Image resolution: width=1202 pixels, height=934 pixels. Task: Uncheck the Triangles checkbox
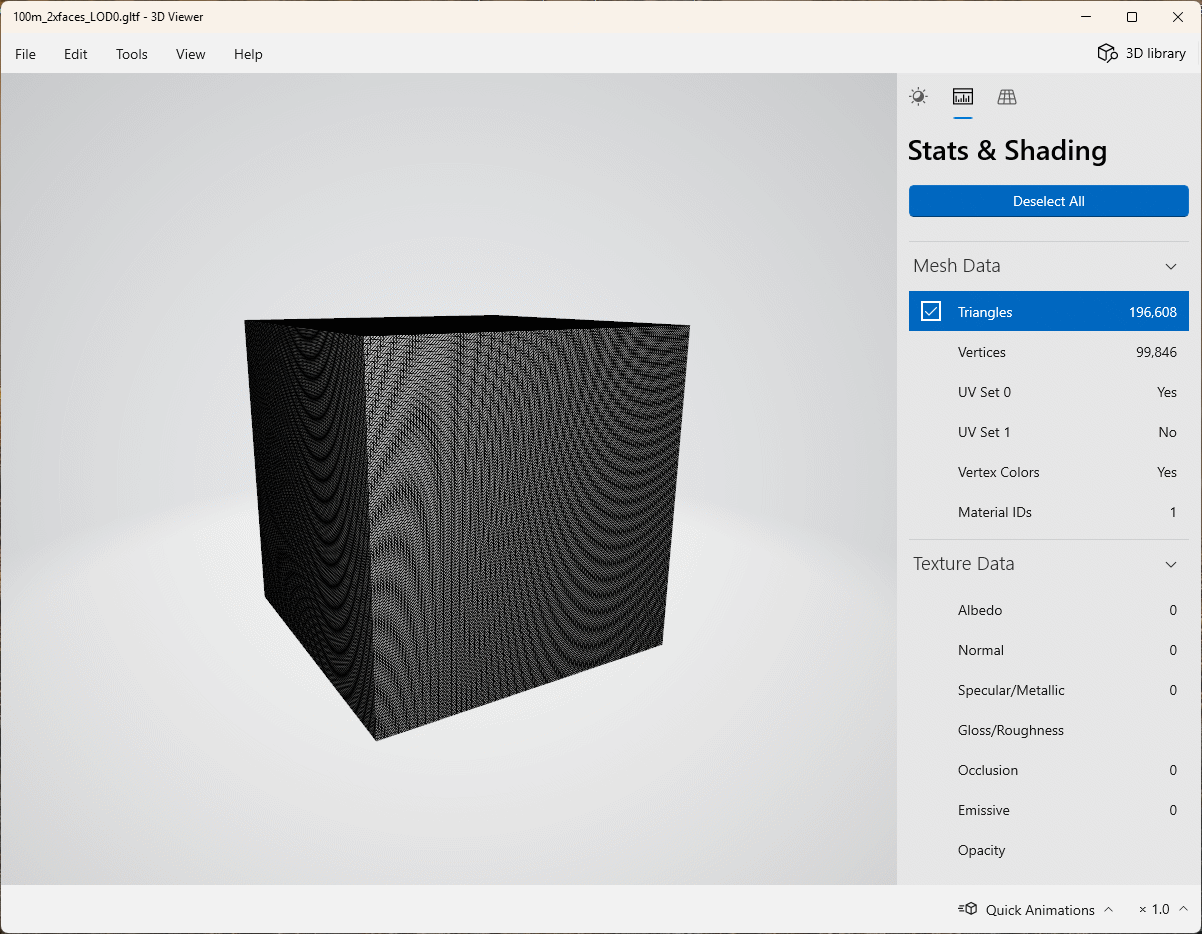pos(931,311)
